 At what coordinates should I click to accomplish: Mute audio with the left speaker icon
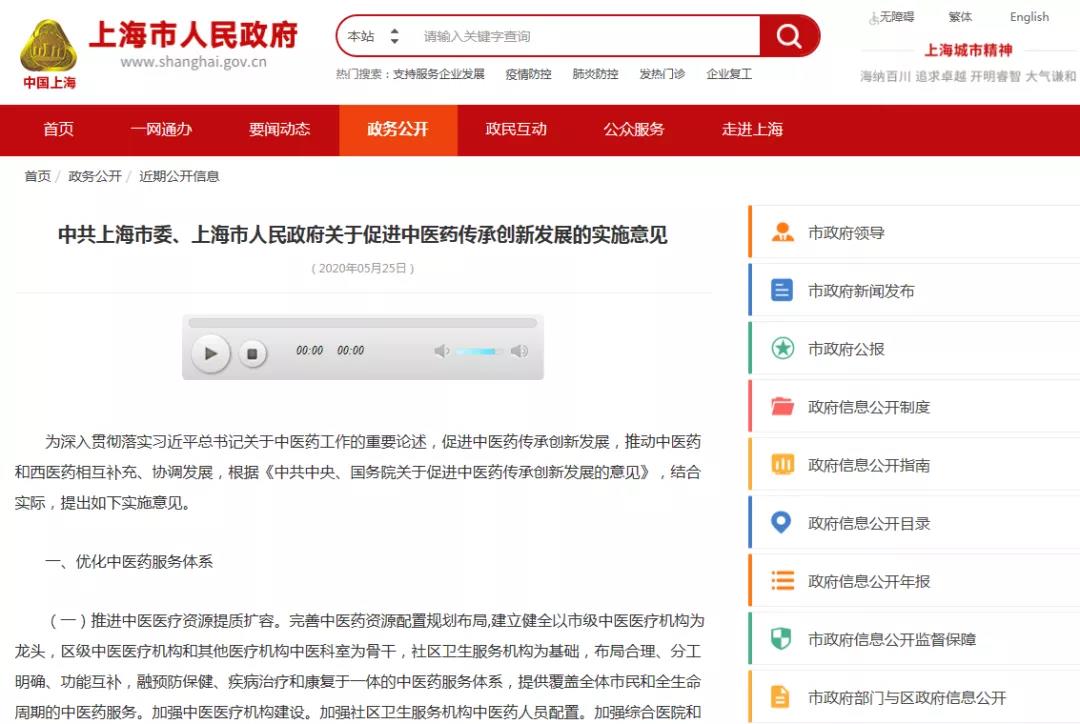pos(441,351)
